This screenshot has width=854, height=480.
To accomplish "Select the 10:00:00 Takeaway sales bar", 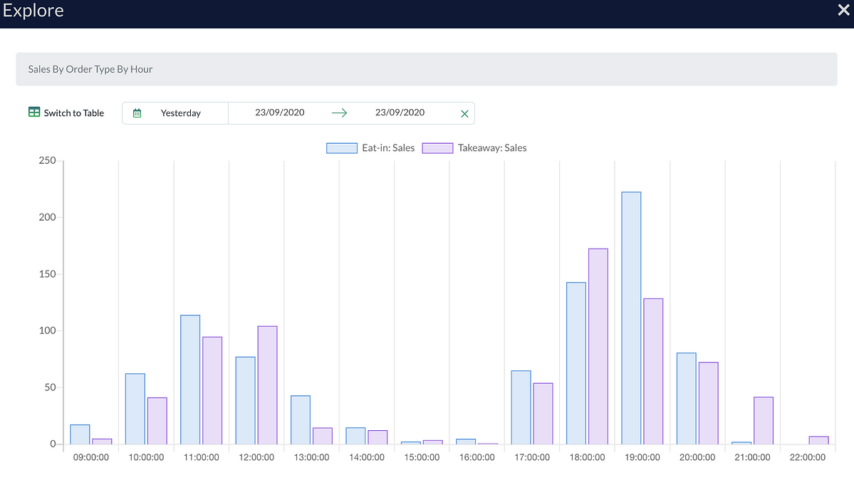I will (x=157, y=421).
